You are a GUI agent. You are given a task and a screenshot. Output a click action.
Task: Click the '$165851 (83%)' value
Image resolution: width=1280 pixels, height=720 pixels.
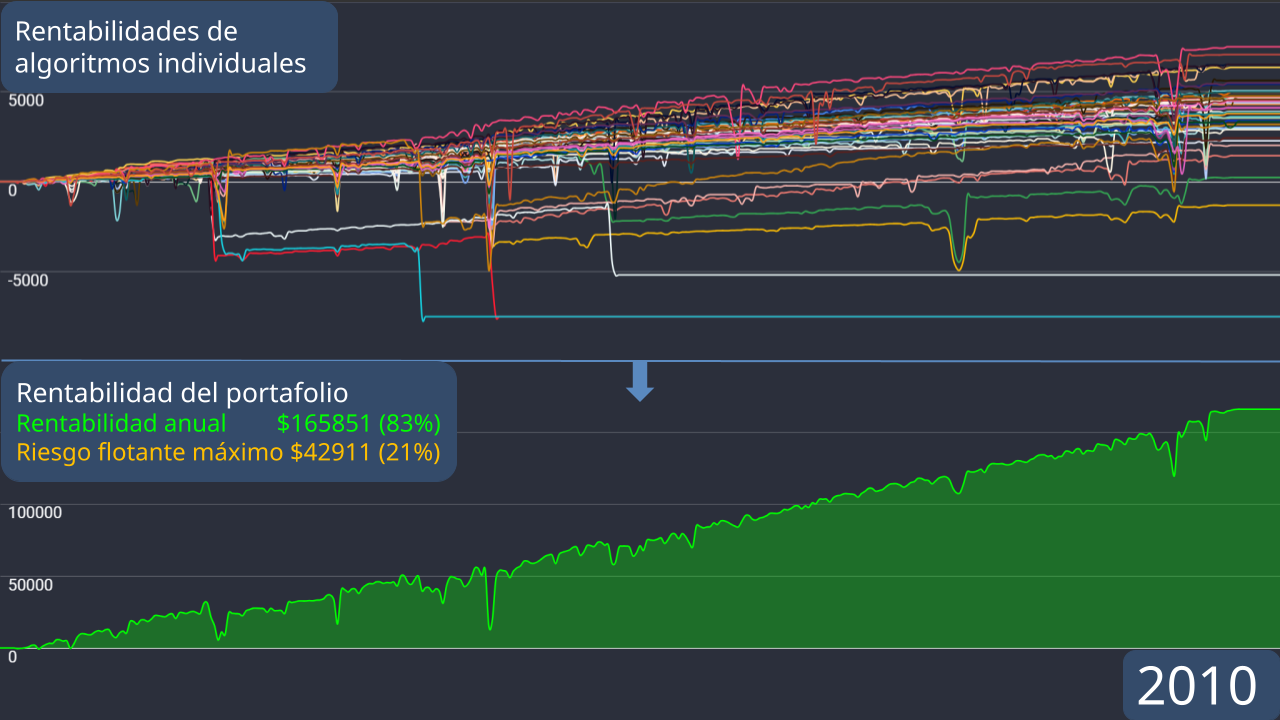pyautogui.click(x=358, y=423)
